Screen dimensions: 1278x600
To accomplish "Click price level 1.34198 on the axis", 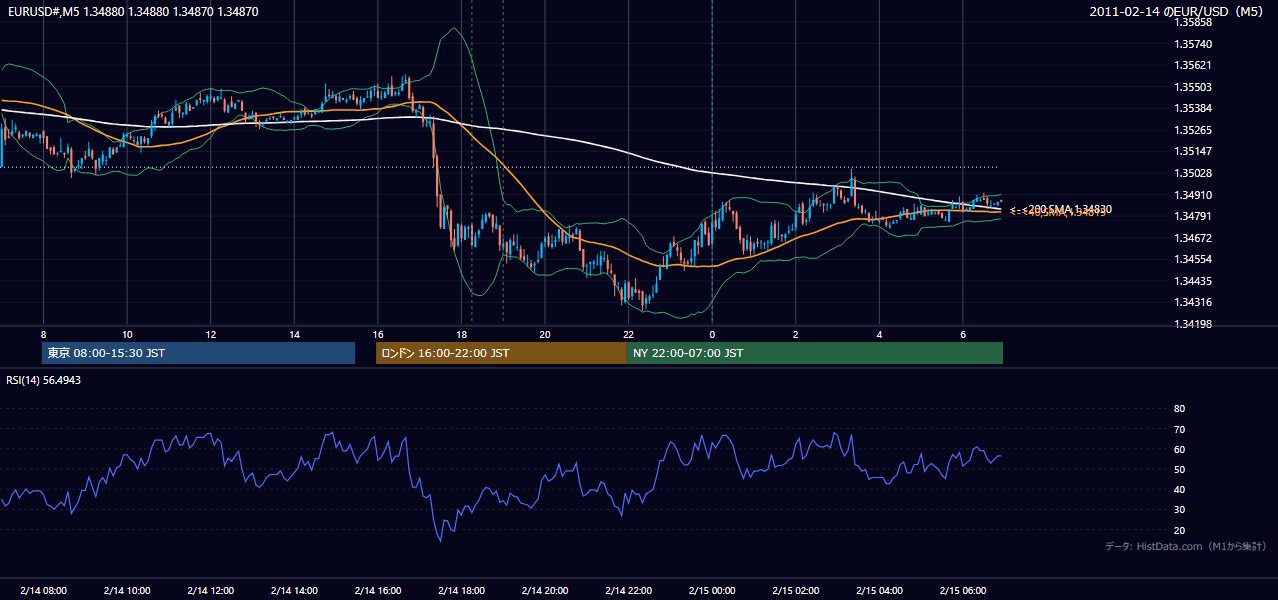I will pyautogui.click(x=1195, y=324).
